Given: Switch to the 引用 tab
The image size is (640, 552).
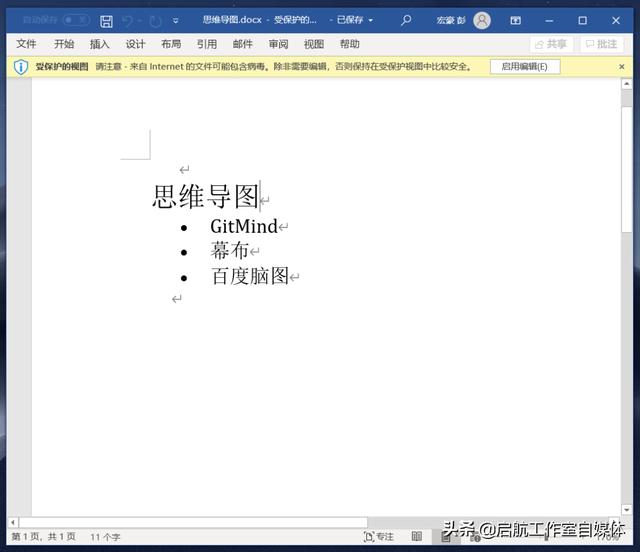Looking at the screenshot, I should pyautogui.click(x=207, y=44).
